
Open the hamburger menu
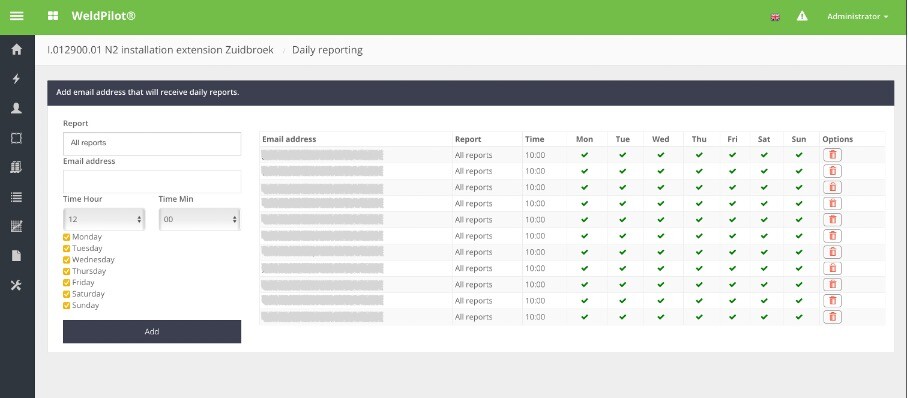[x=17, y=16]
